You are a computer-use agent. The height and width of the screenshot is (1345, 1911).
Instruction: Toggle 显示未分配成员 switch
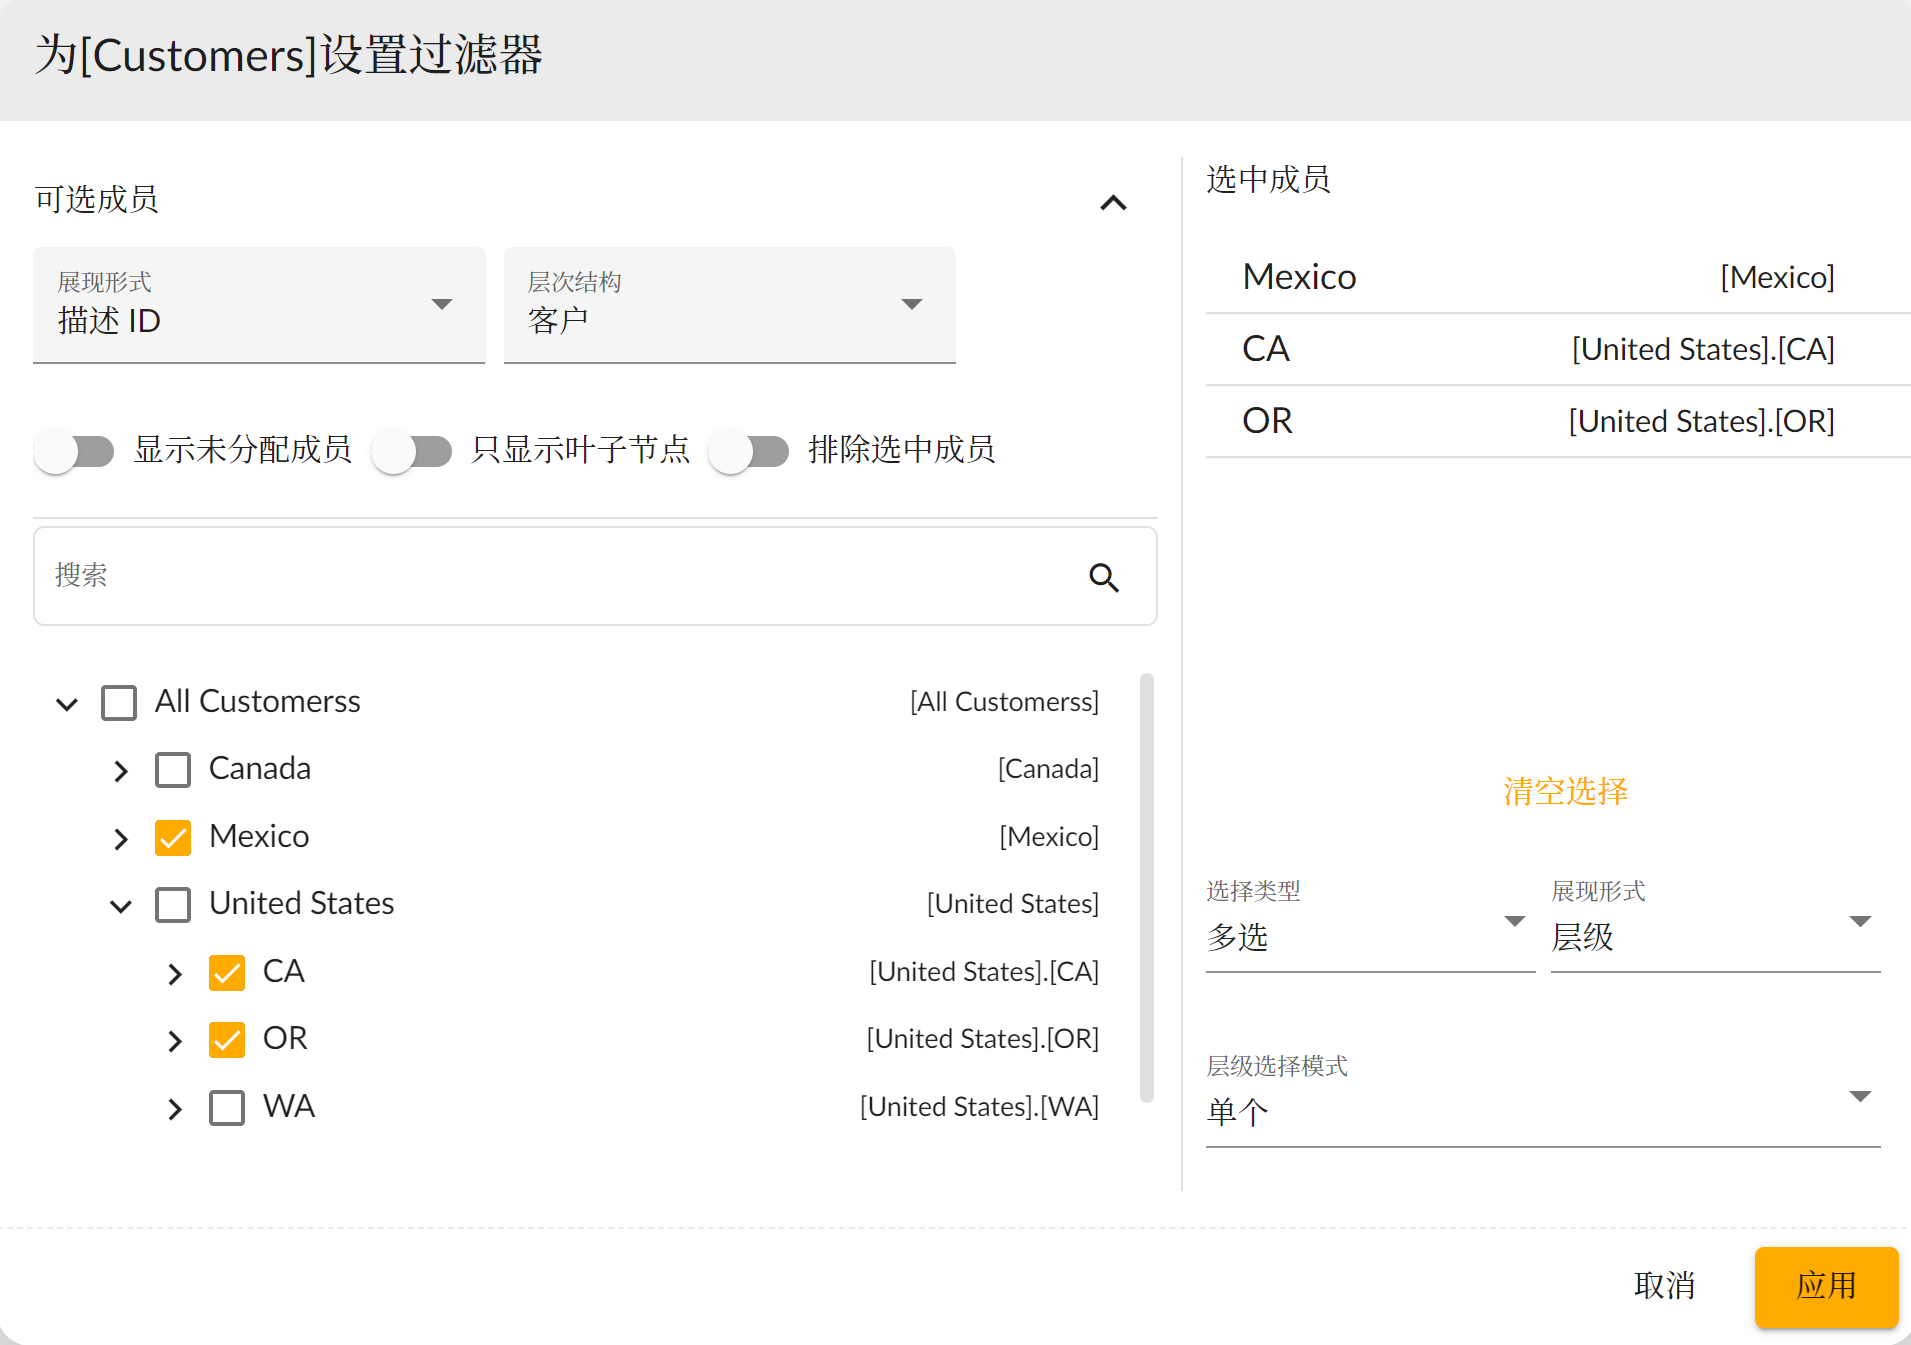(x=75, y=451)
